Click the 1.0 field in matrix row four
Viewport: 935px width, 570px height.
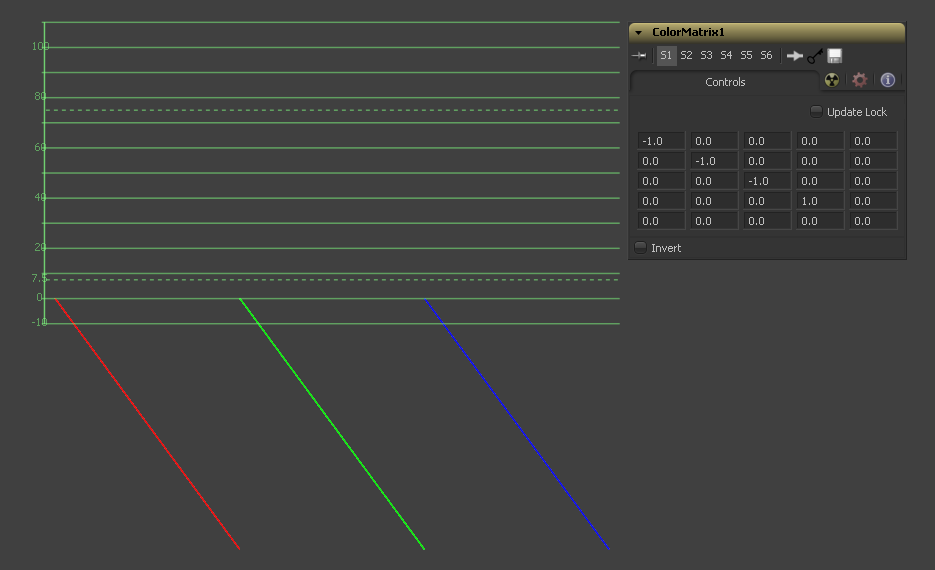coord(821,201)
